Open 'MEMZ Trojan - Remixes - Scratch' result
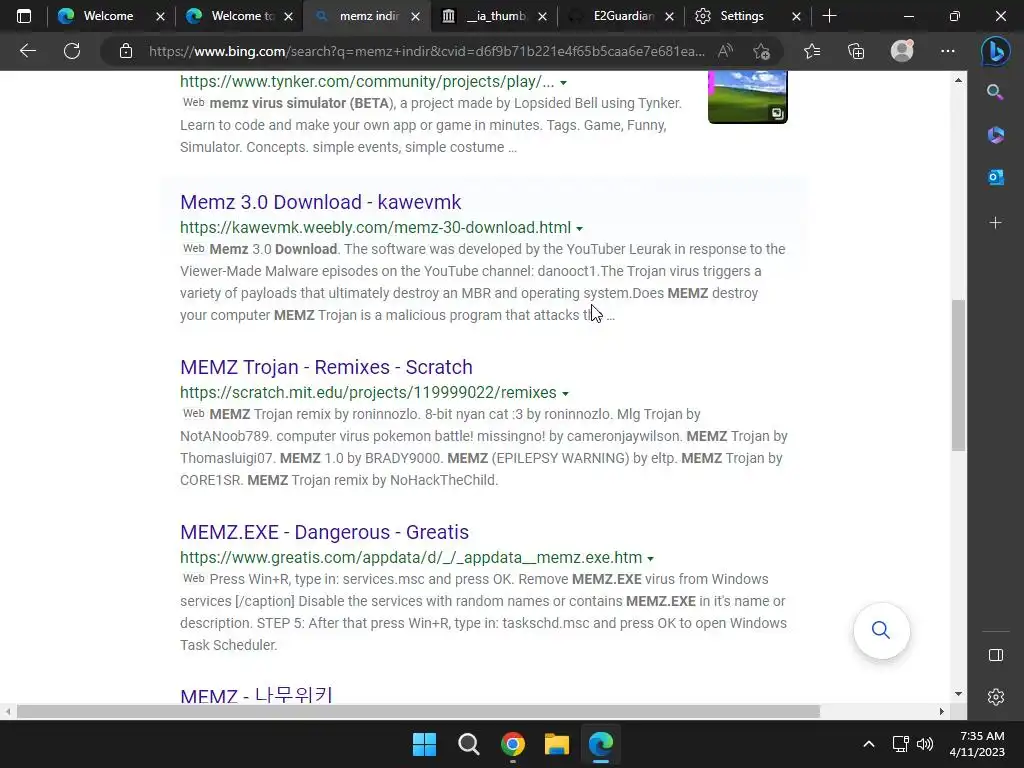The height and width of the screenshot is (768, 1024). pyautogui.click(x=327, y=367)
